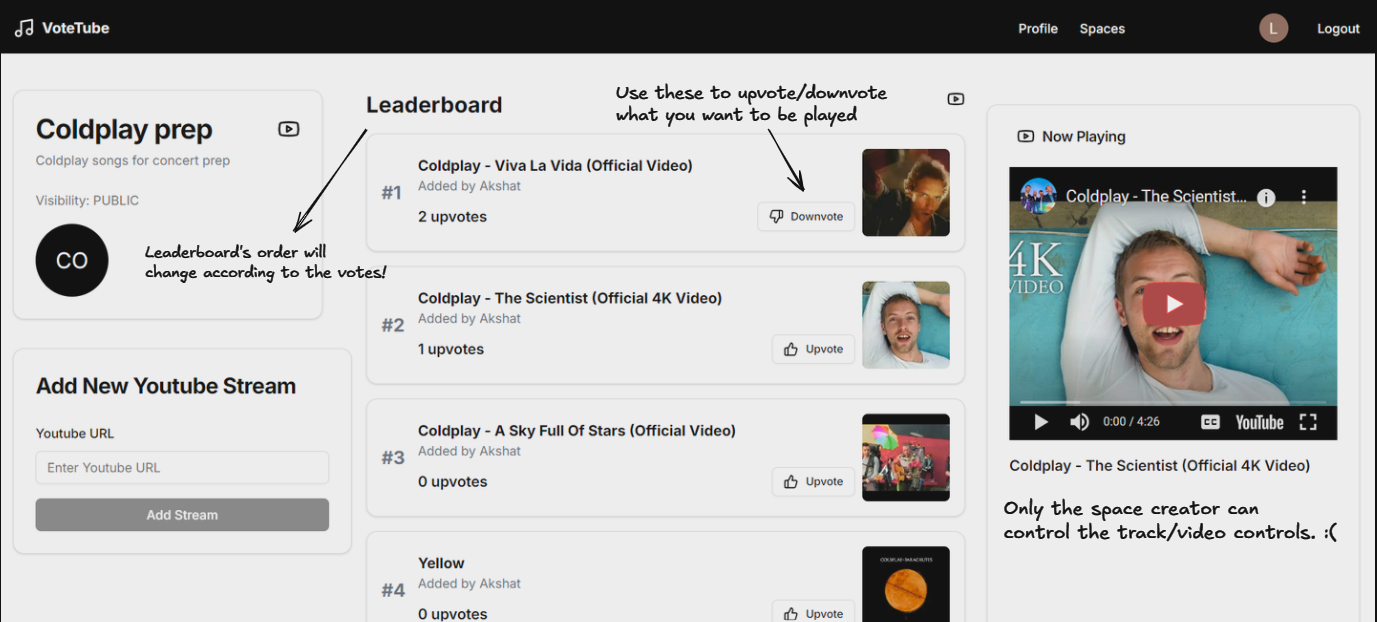Click the VoteTube music note logo

[x=24, y=28]
